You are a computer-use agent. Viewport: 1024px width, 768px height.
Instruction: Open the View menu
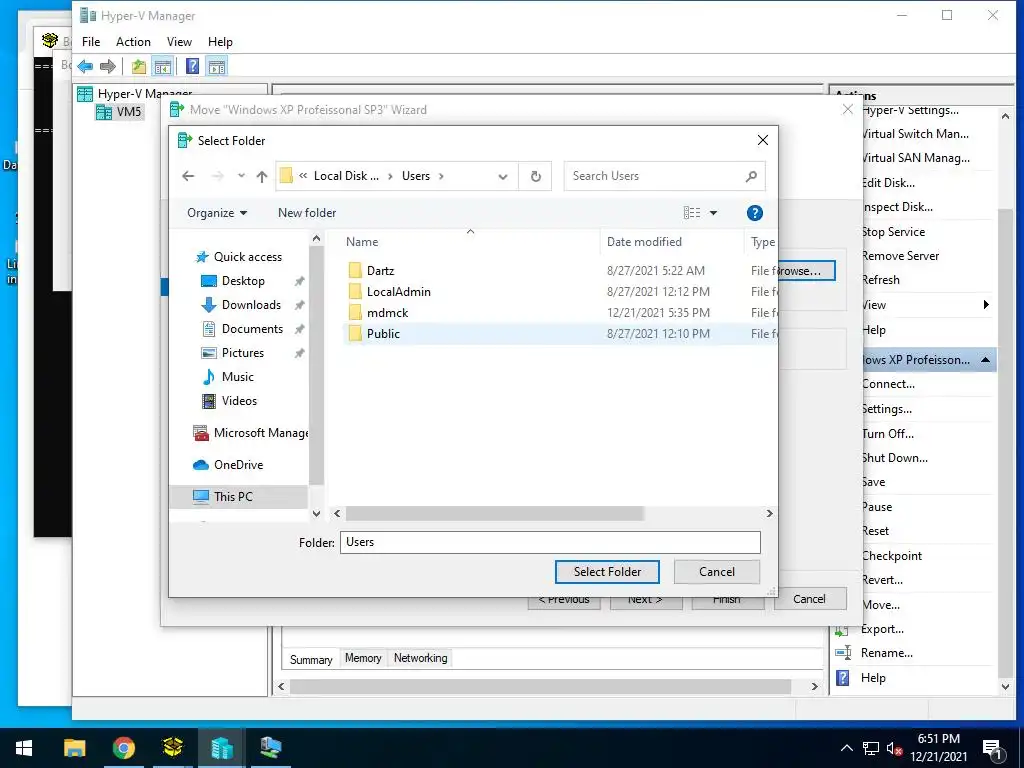[179, 42]
